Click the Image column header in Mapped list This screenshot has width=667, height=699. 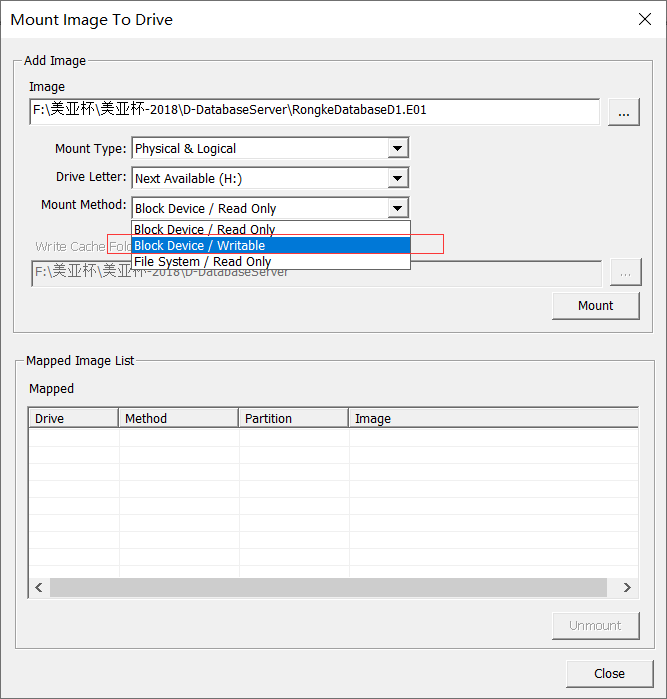point(492,418)
